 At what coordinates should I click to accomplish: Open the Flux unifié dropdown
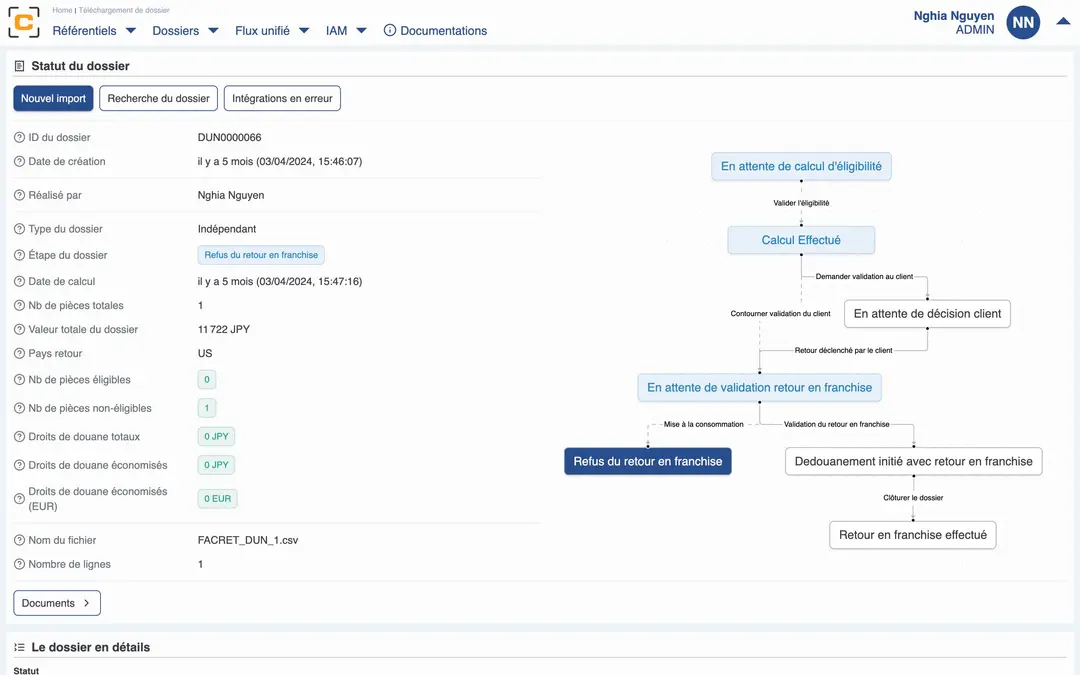272,31
